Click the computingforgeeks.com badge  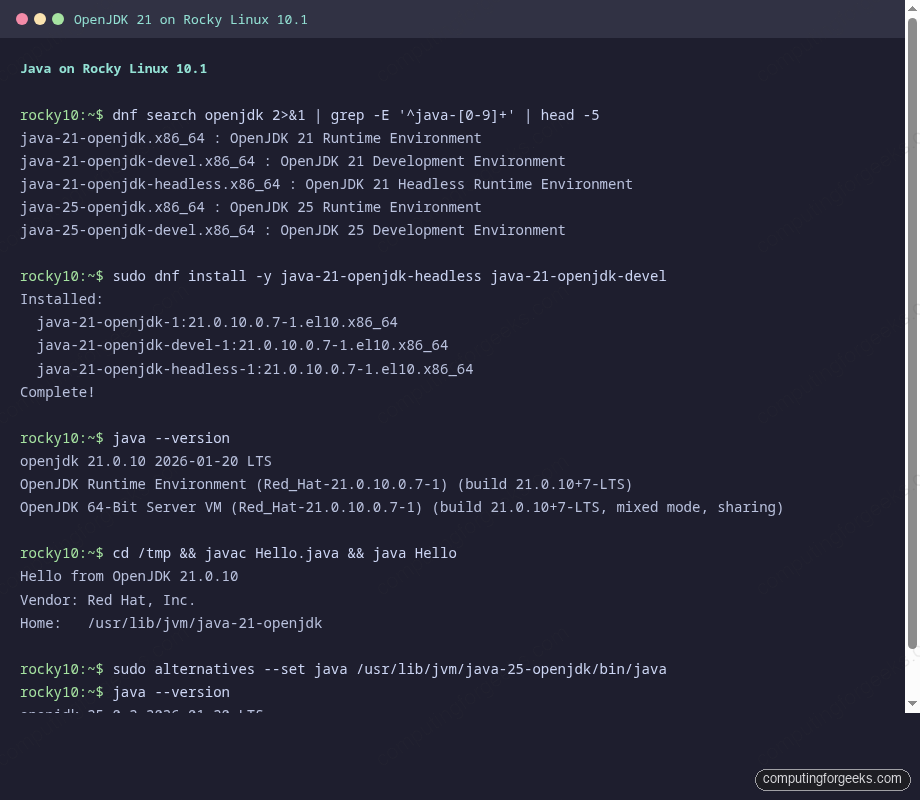click(x=832, y=779)
